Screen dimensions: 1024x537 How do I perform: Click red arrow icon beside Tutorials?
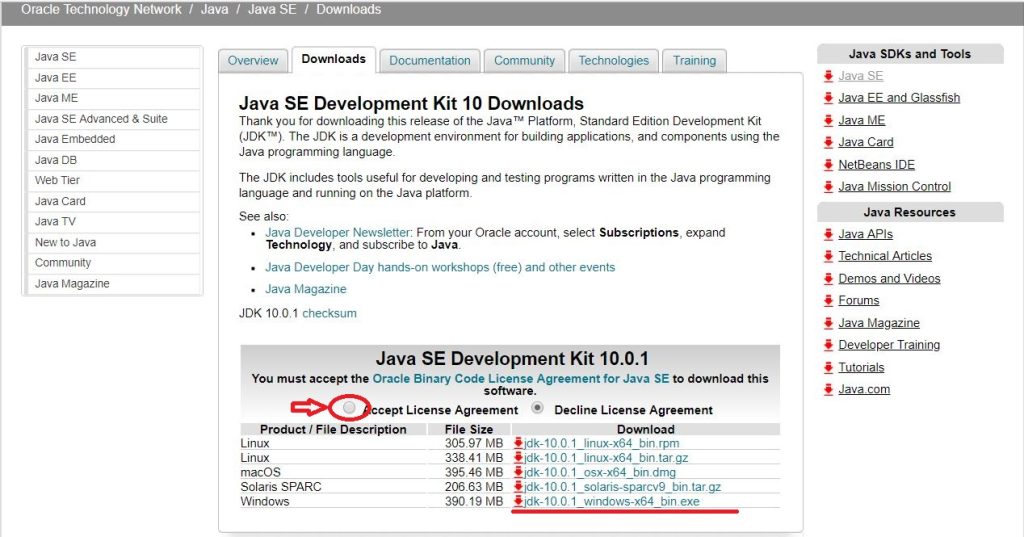[828, 368]
